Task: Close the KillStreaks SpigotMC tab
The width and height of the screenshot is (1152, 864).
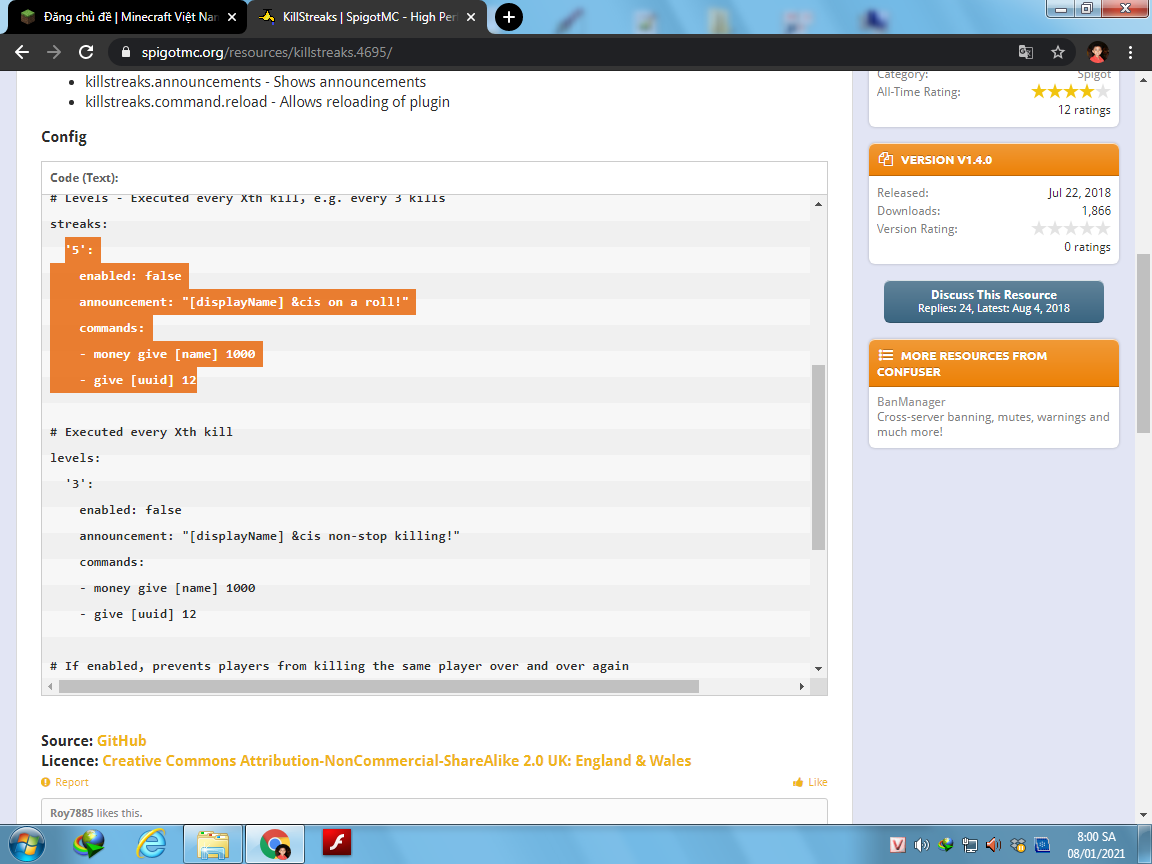Action: coord(471,17)
